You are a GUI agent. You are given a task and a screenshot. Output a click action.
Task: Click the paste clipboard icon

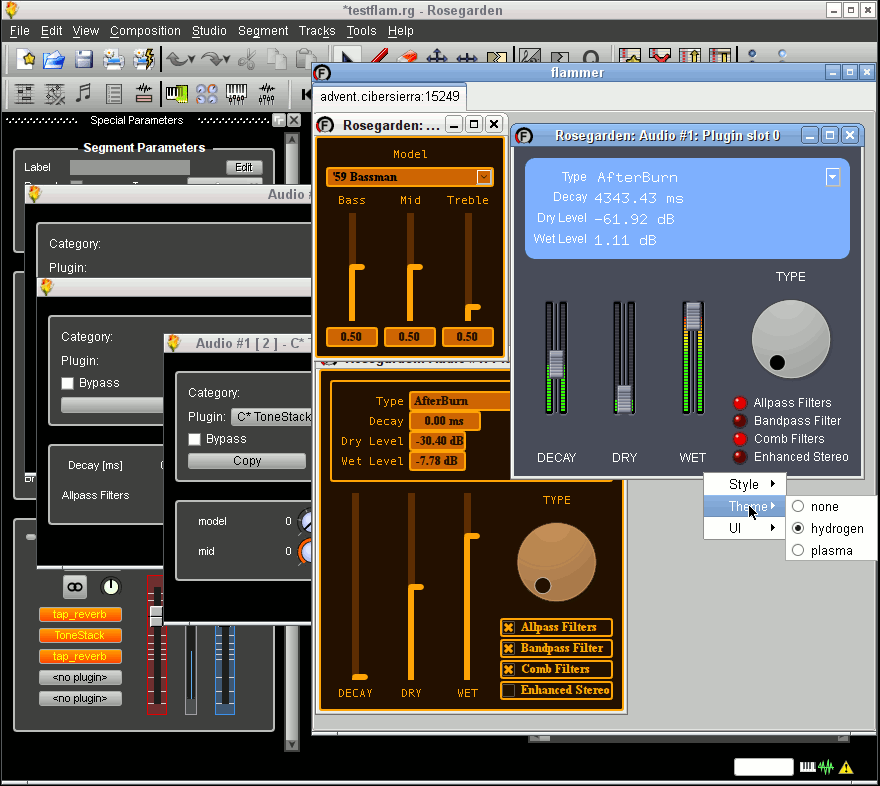pyautogui.click(x=305, y=58)
